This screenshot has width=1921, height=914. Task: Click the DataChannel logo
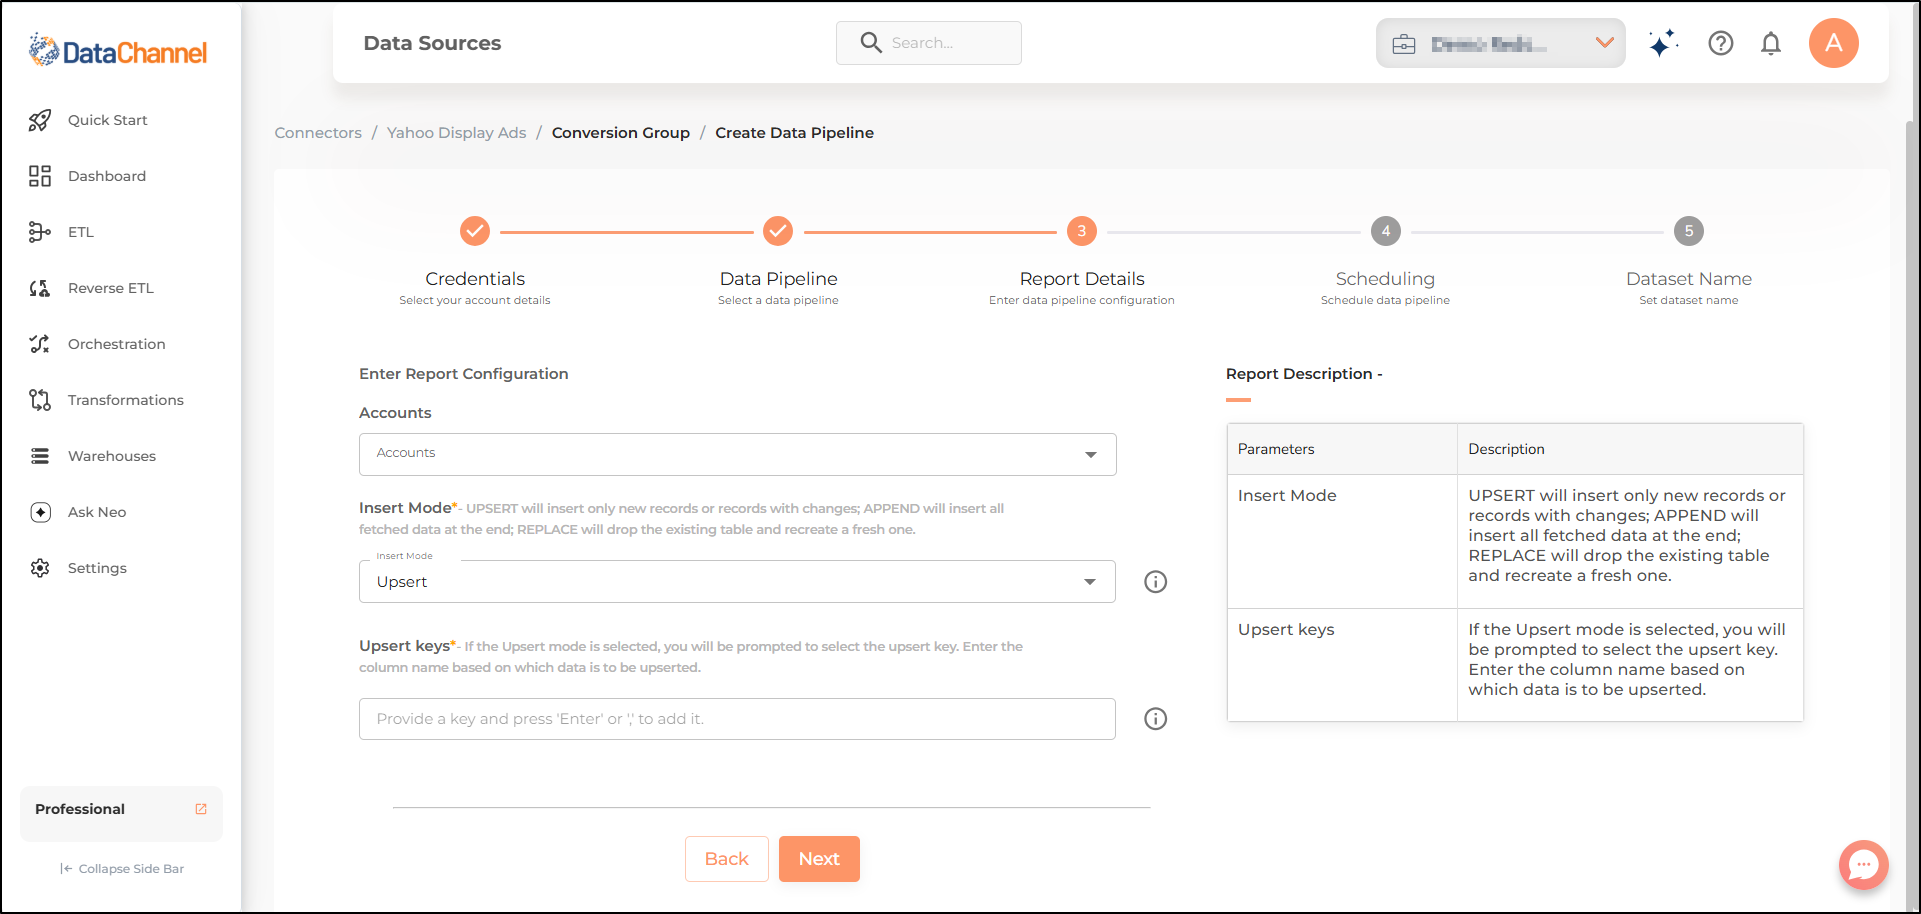pos(118,51)
